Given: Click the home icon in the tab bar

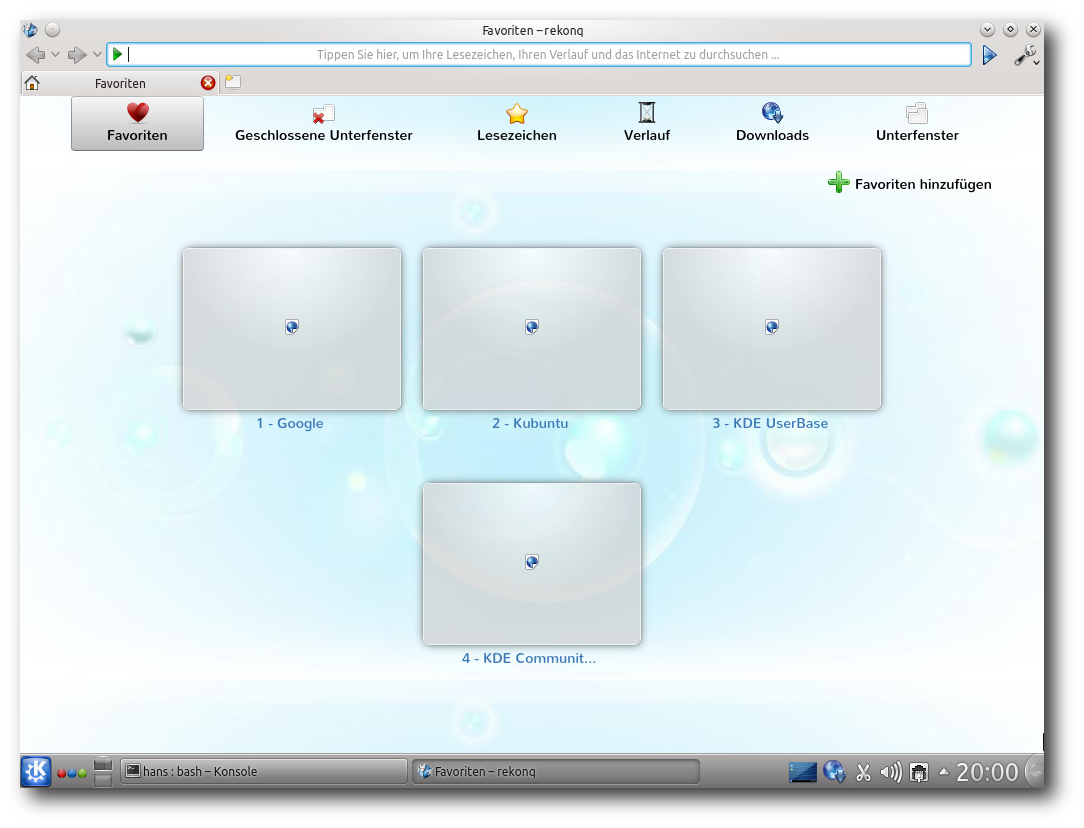Looking at the screenshot, I should pyautogui.click(x=32, y=83).
